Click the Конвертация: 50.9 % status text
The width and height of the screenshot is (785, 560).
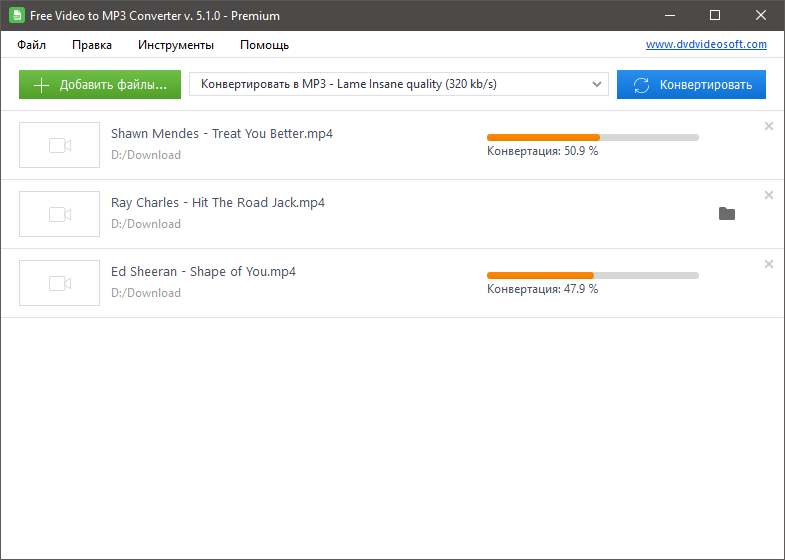[542, 151]
